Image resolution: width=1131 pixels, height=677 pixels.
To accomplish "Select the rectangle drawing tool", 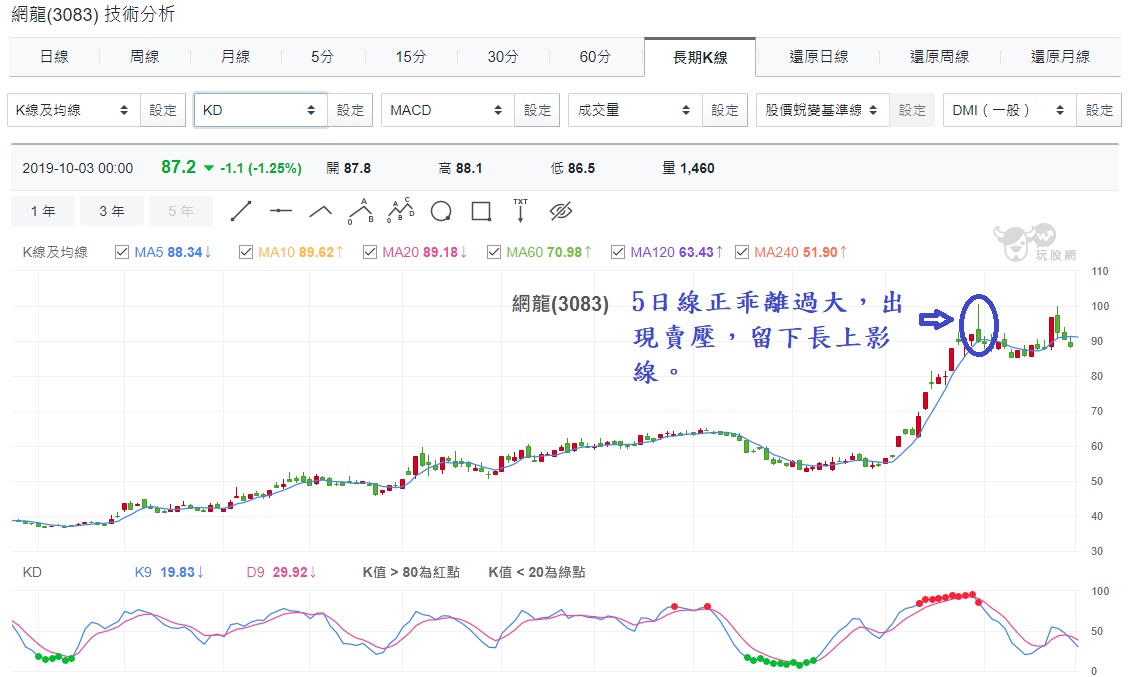I will 481,211.
